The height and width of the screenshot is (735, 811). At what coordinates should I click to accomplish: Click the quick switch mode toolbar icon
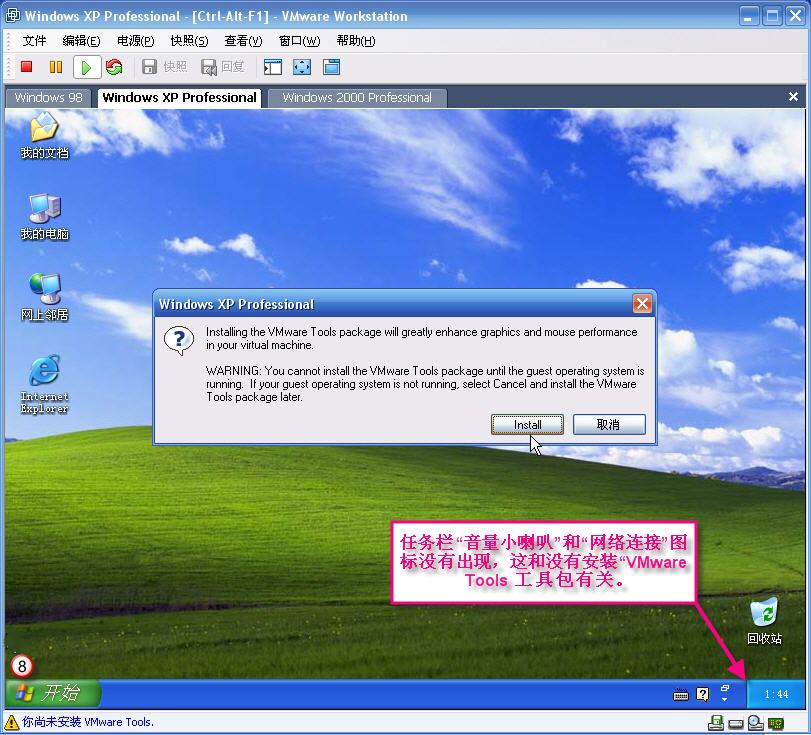pos(332,67)
